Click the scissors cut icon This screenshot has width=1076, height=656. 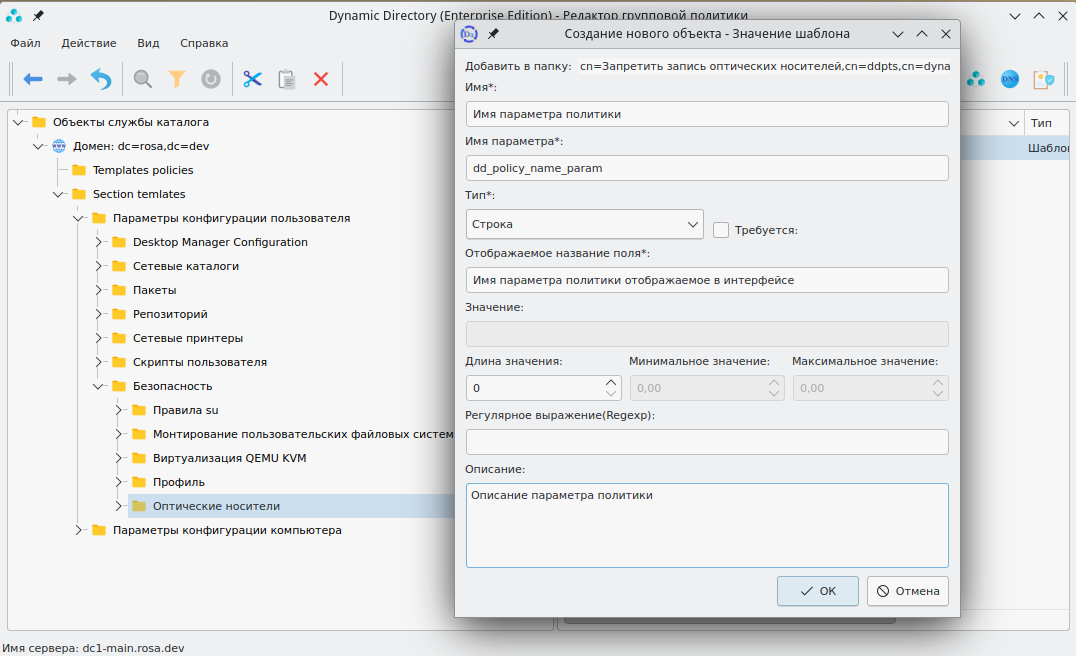pos(252,79)
